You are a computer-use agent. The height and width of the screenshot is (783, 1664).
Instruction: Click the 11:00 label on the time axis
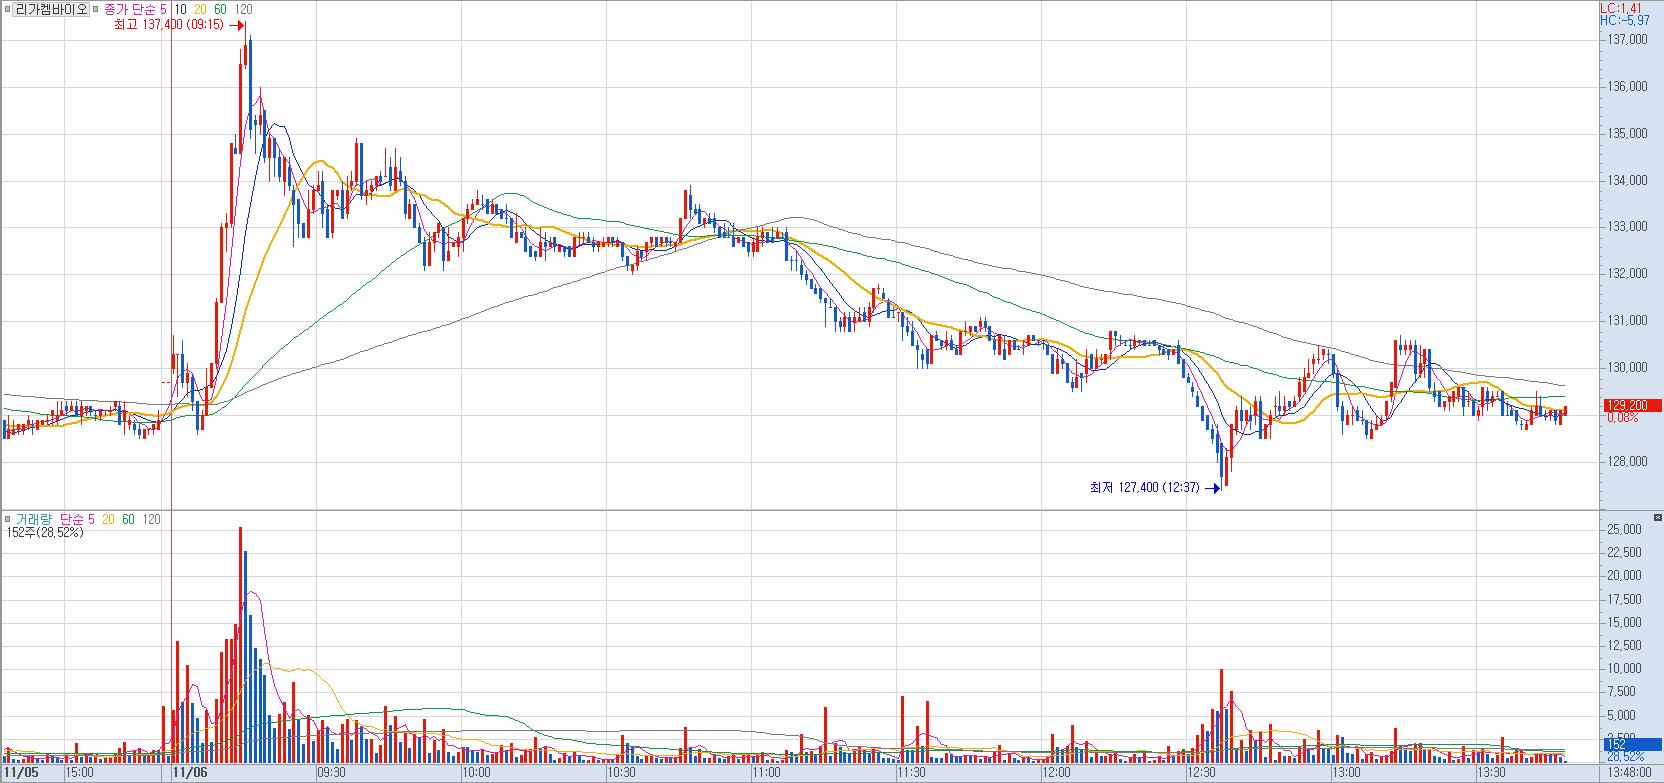[766, 772]
